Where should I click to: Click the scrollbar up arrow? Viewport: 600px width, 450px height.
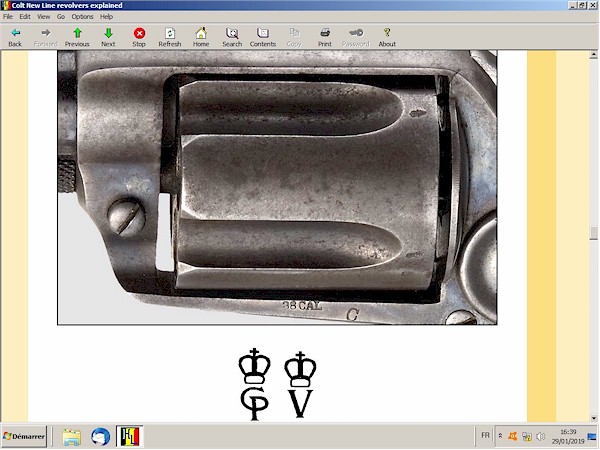[593, 55]
